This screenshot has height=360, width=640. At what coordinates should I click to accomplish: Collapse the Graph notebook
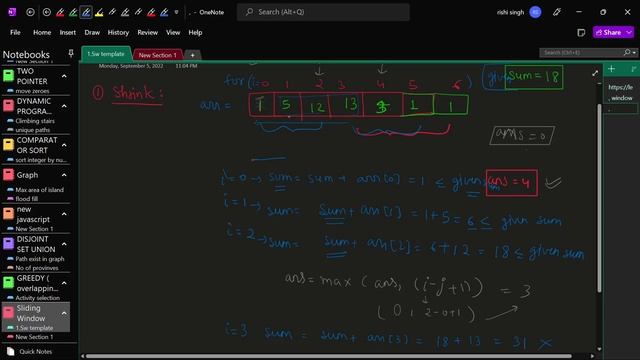click(64, 175)
